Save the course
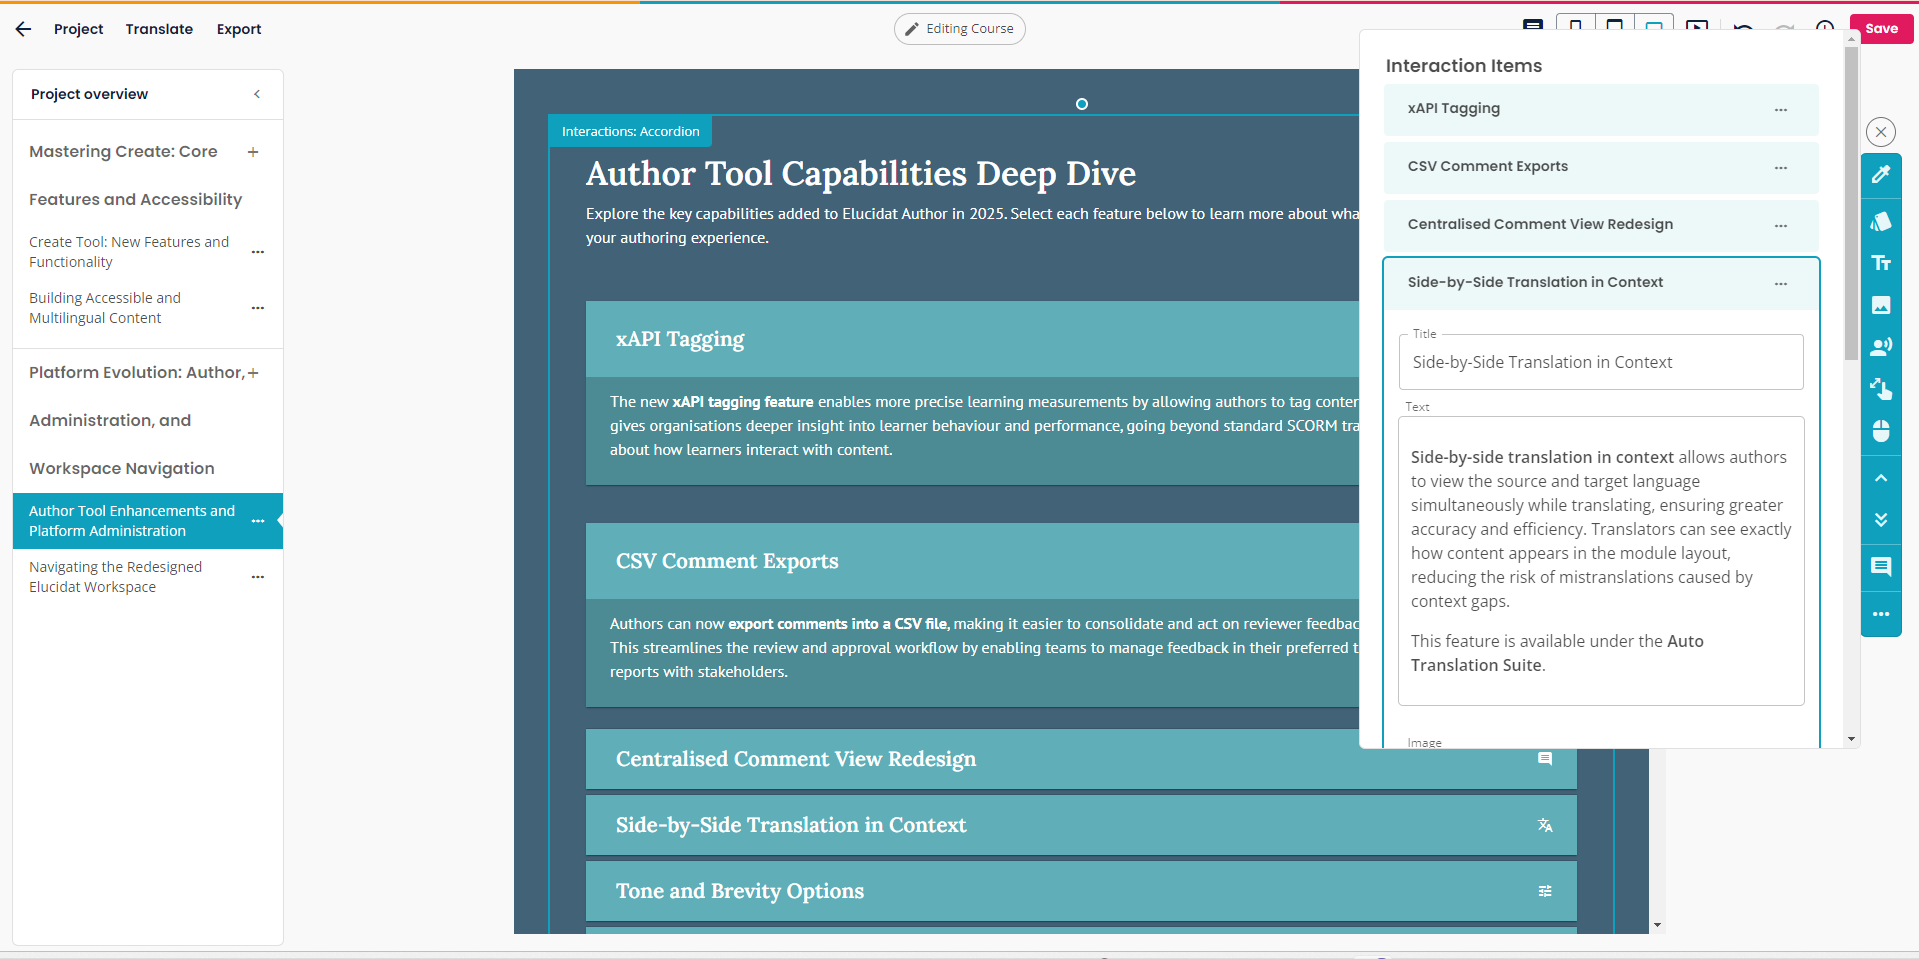This screenshot has width=1919, height=959. point(1881,29)
